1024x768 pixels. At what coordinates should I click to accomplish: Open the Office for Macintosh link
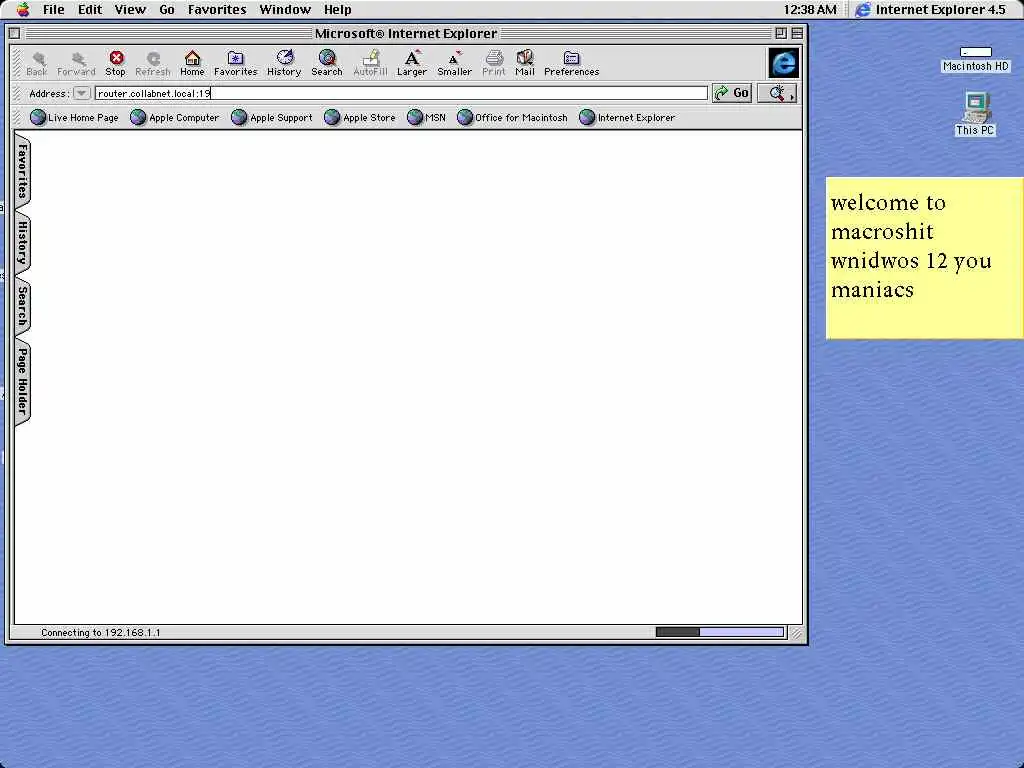[513, 118]
